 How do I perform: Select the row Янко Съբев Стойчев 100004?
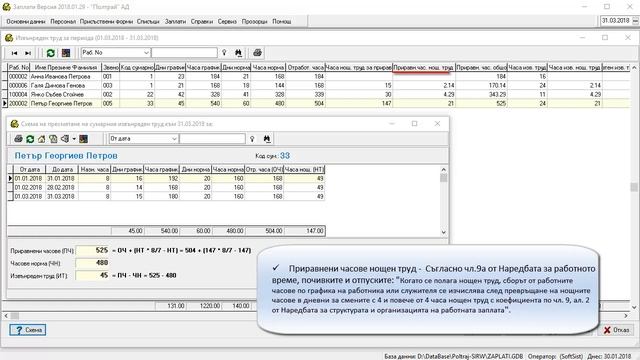coord(319,94)
